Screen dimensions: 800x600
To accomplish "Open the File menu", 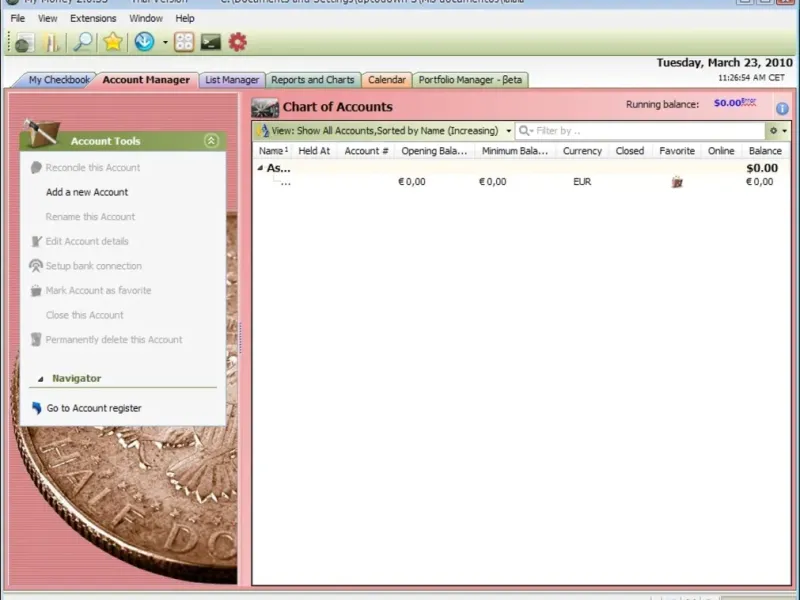I will coord(17,18).
